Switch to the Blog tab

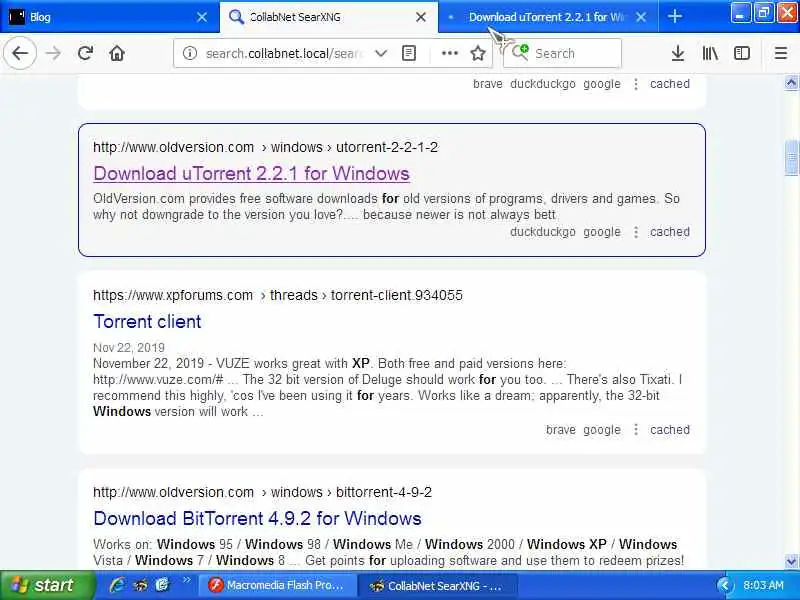[110, 17]
